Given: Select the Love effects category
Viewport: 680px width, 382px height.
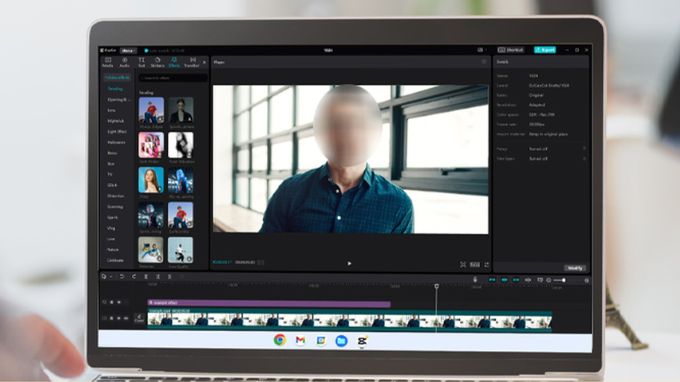Looking at the screenshot, I should coord(111,239).
